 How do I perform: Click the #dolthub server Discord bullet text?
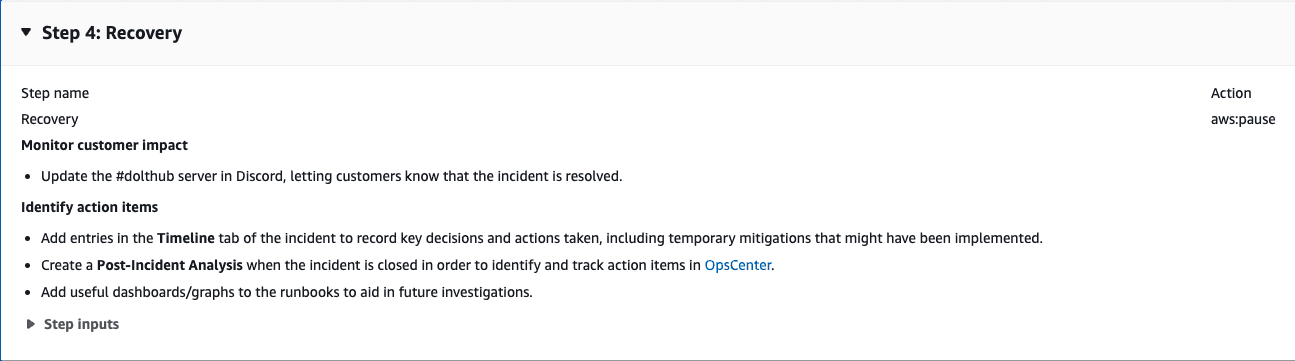pyautogui.click(x=331, y=176)
